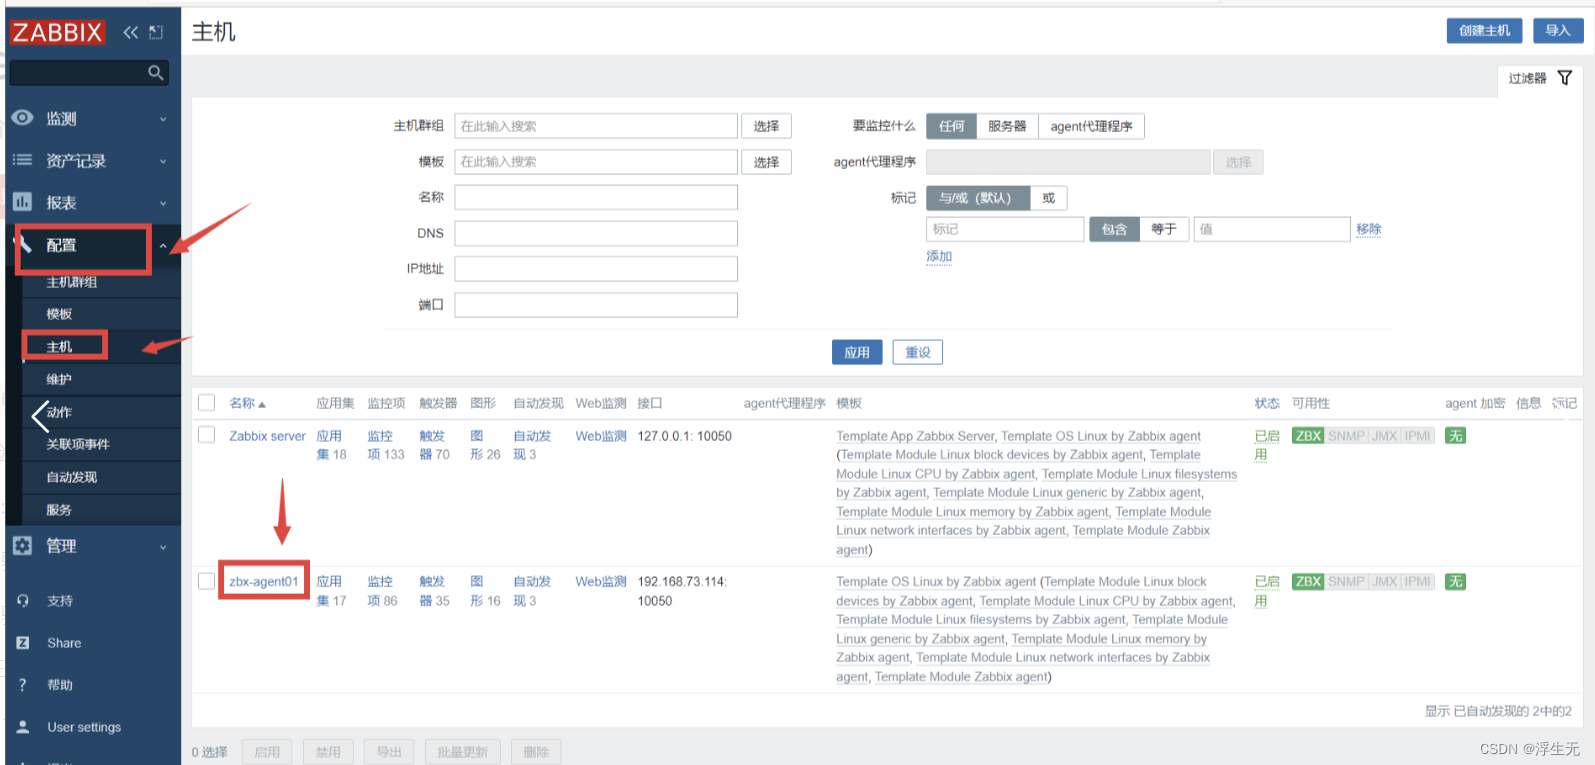Click the inventory list icon
The image size is (1595, 765).
22,160
